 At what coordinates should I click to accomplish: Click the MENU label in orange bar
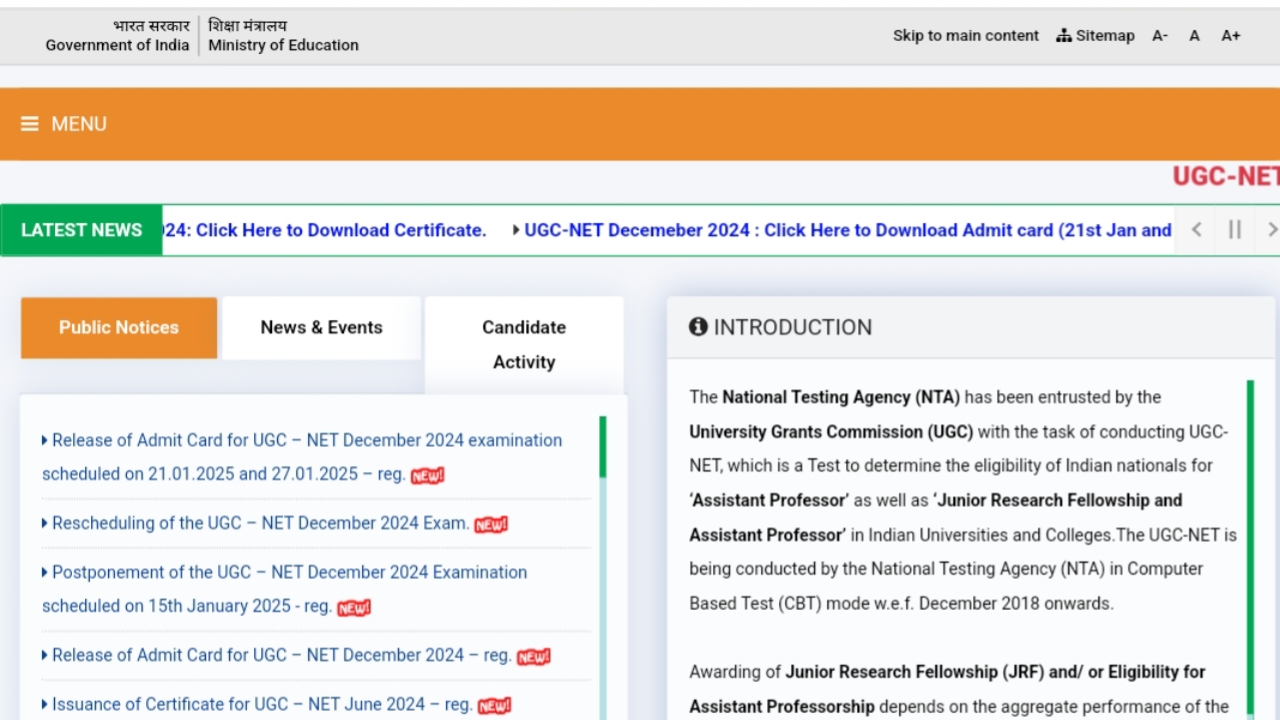point(79,124)
